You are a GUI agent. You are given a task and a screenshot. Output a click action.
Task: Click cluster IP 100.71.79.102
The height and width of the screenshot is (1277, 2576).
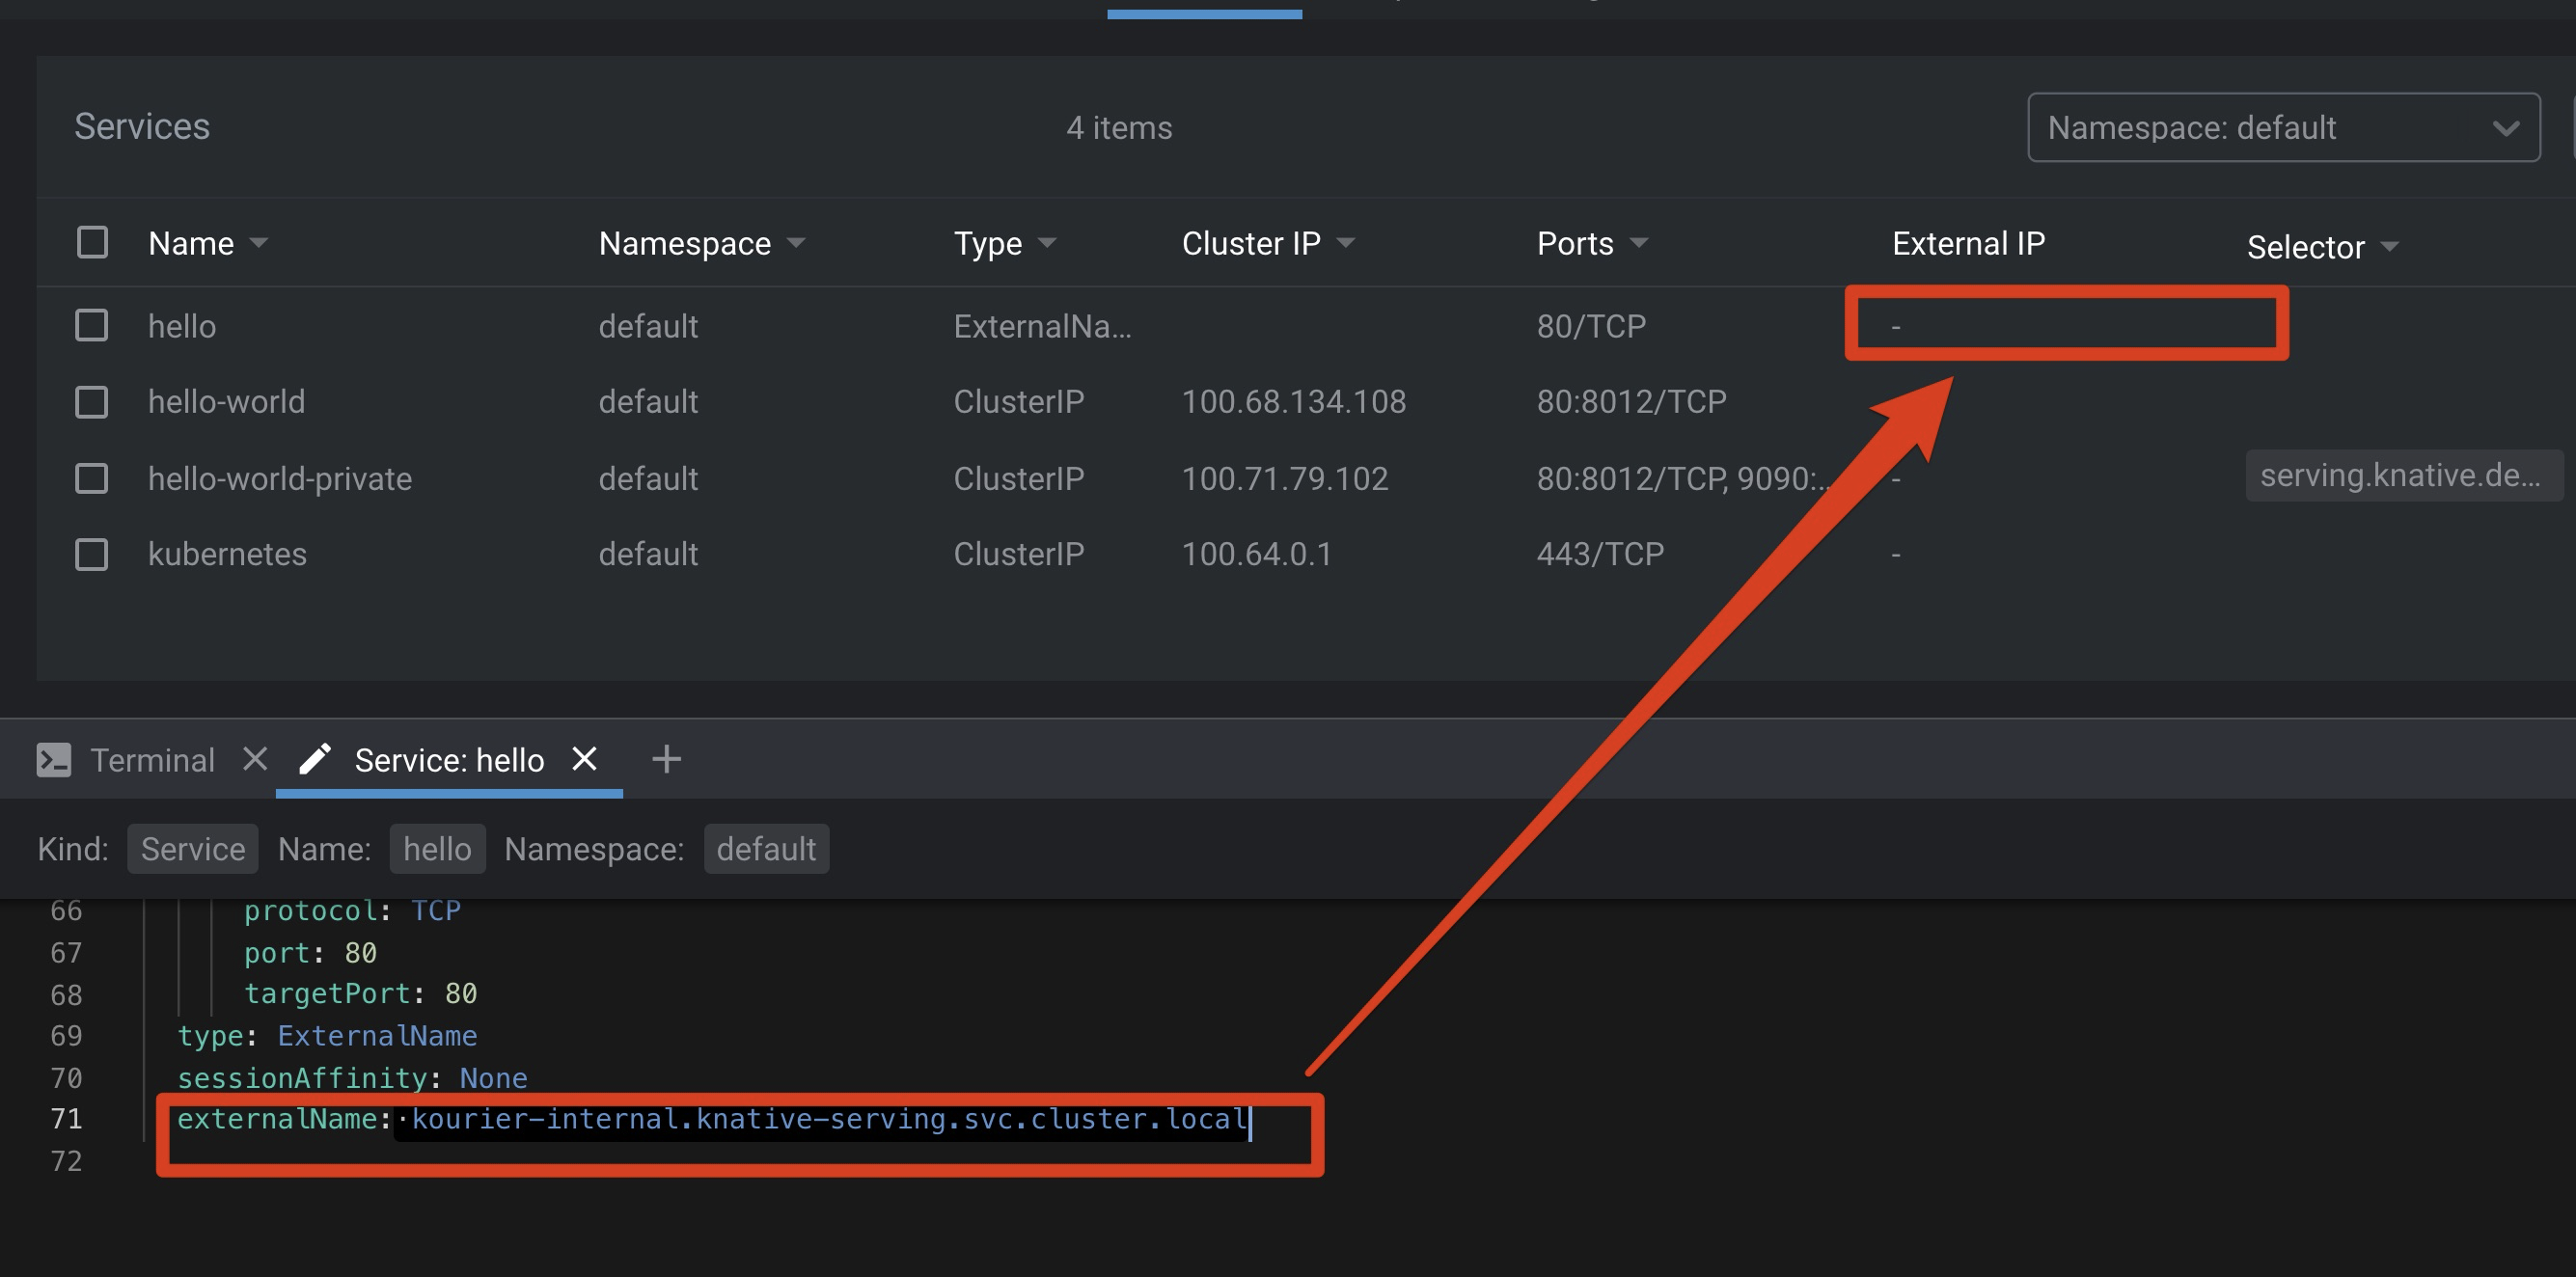tap(1285, 478)
